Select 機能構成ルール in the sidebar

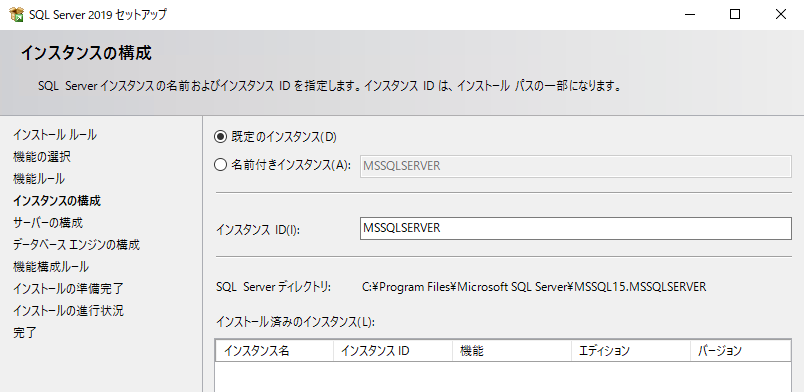click(x=51, y=267)
